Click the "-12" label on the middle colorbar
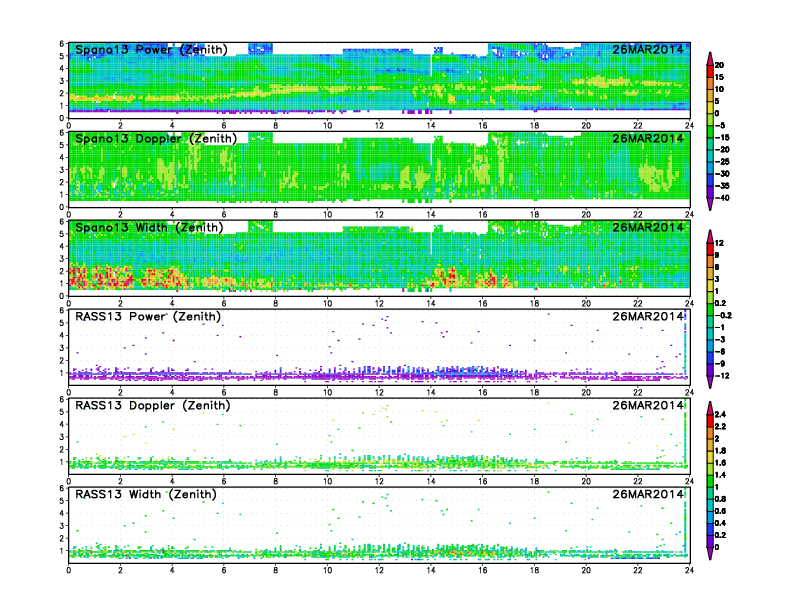Screen dimensions: 792x612 [722, 376]
